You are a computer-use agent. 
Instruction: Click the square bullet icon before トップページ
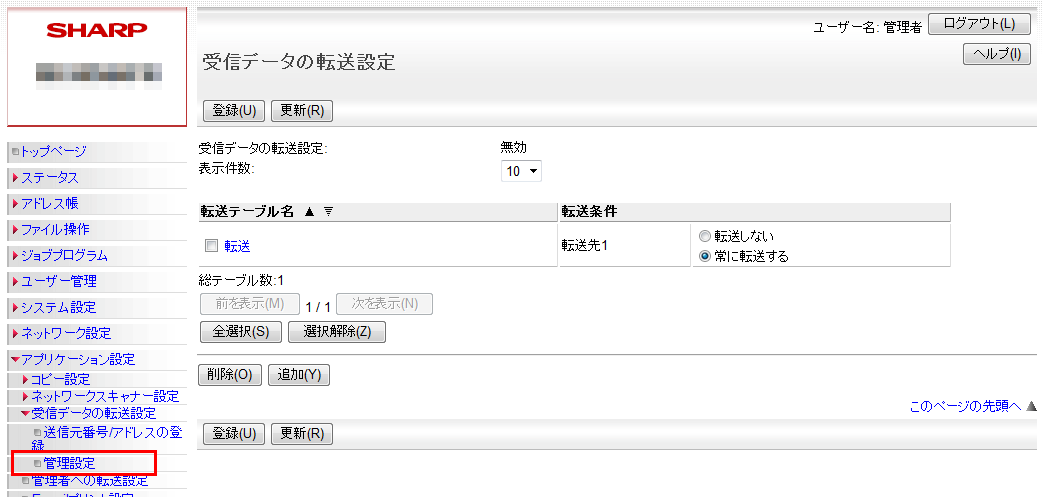coord(15,152)
